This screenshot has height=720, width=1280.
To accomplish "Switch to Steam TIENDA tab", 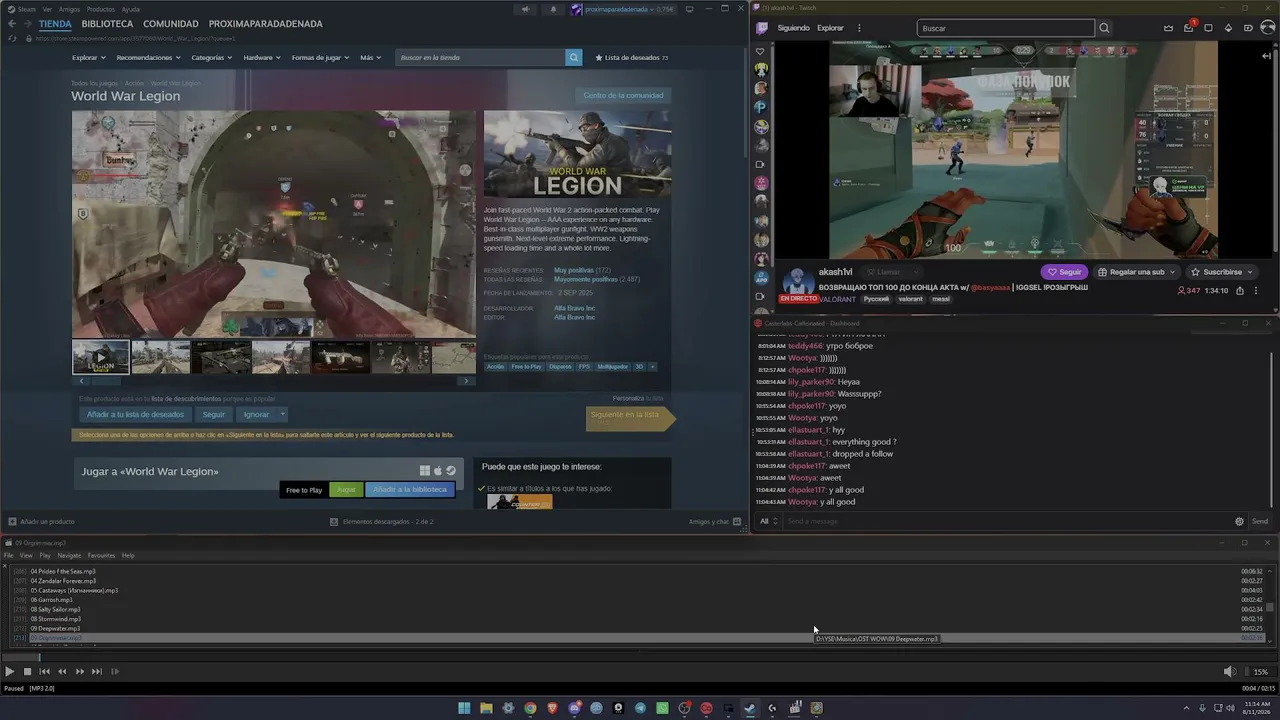I will pyautogui.click(x=56, y=23).
